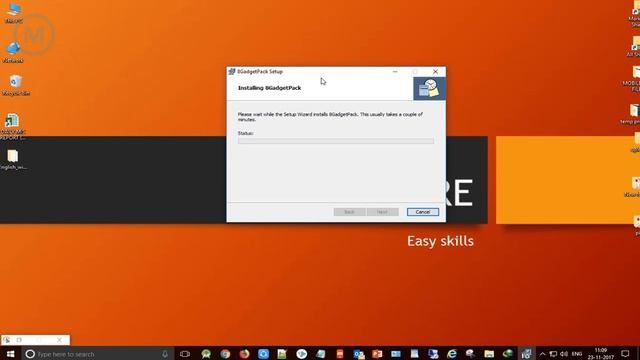This screenshot has width=640, height=360.
Task: Open the Windows Start menu
Action: click(10, 354)
